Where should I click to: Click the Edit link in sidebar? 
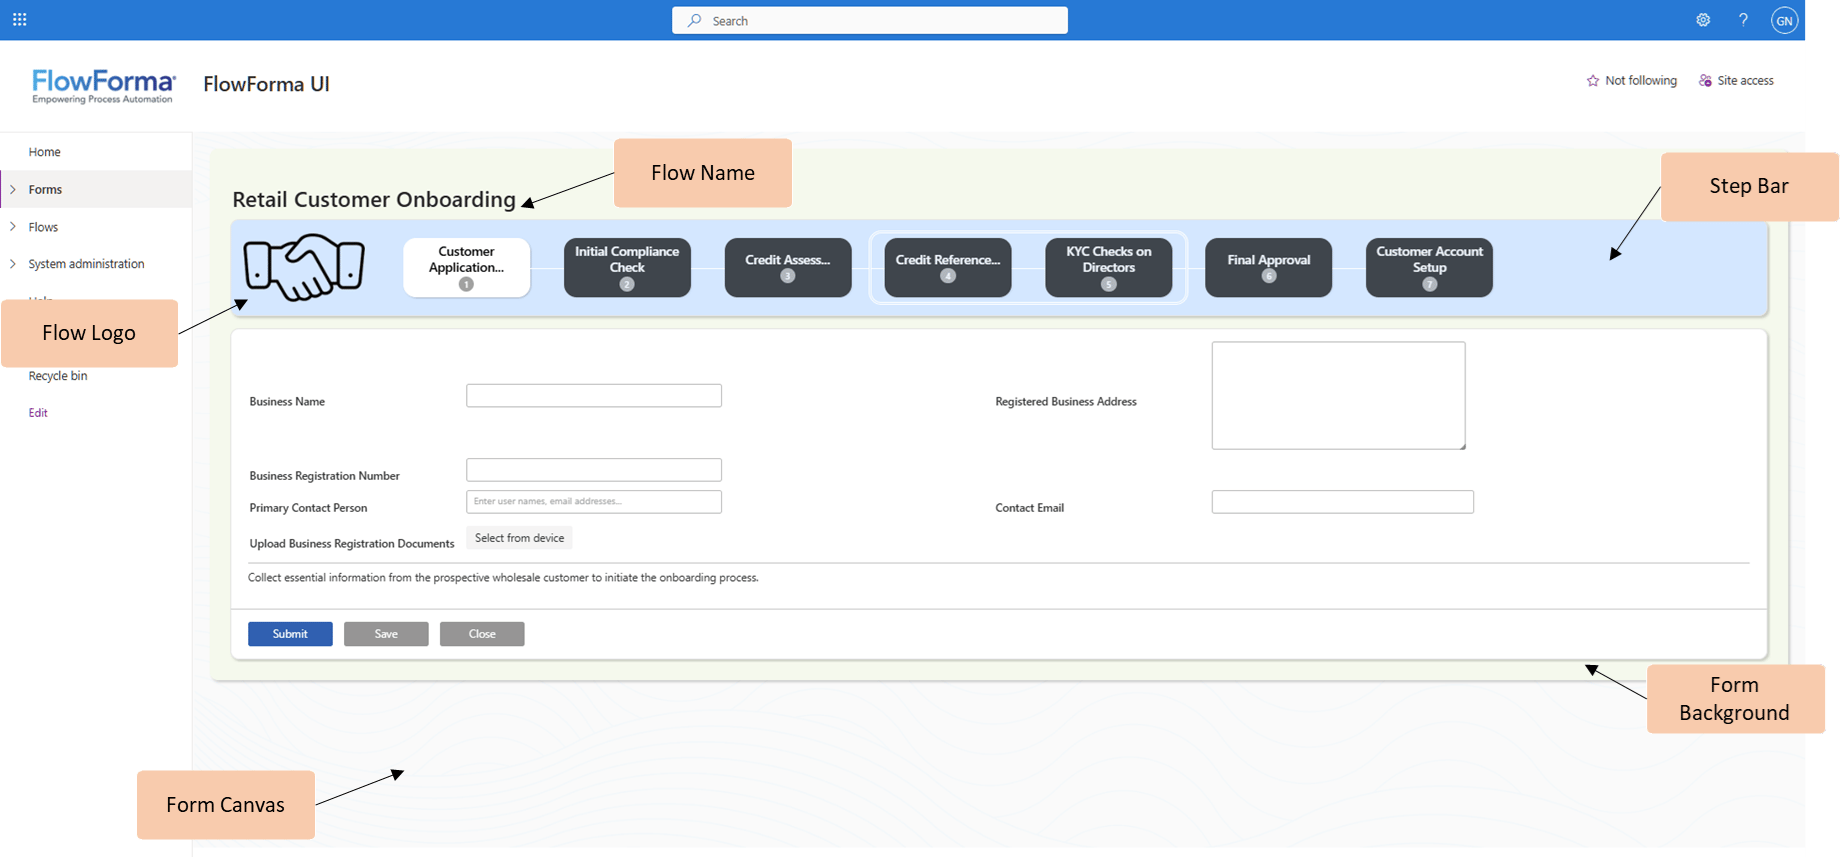pyautogui.click(x=38, y=413)
